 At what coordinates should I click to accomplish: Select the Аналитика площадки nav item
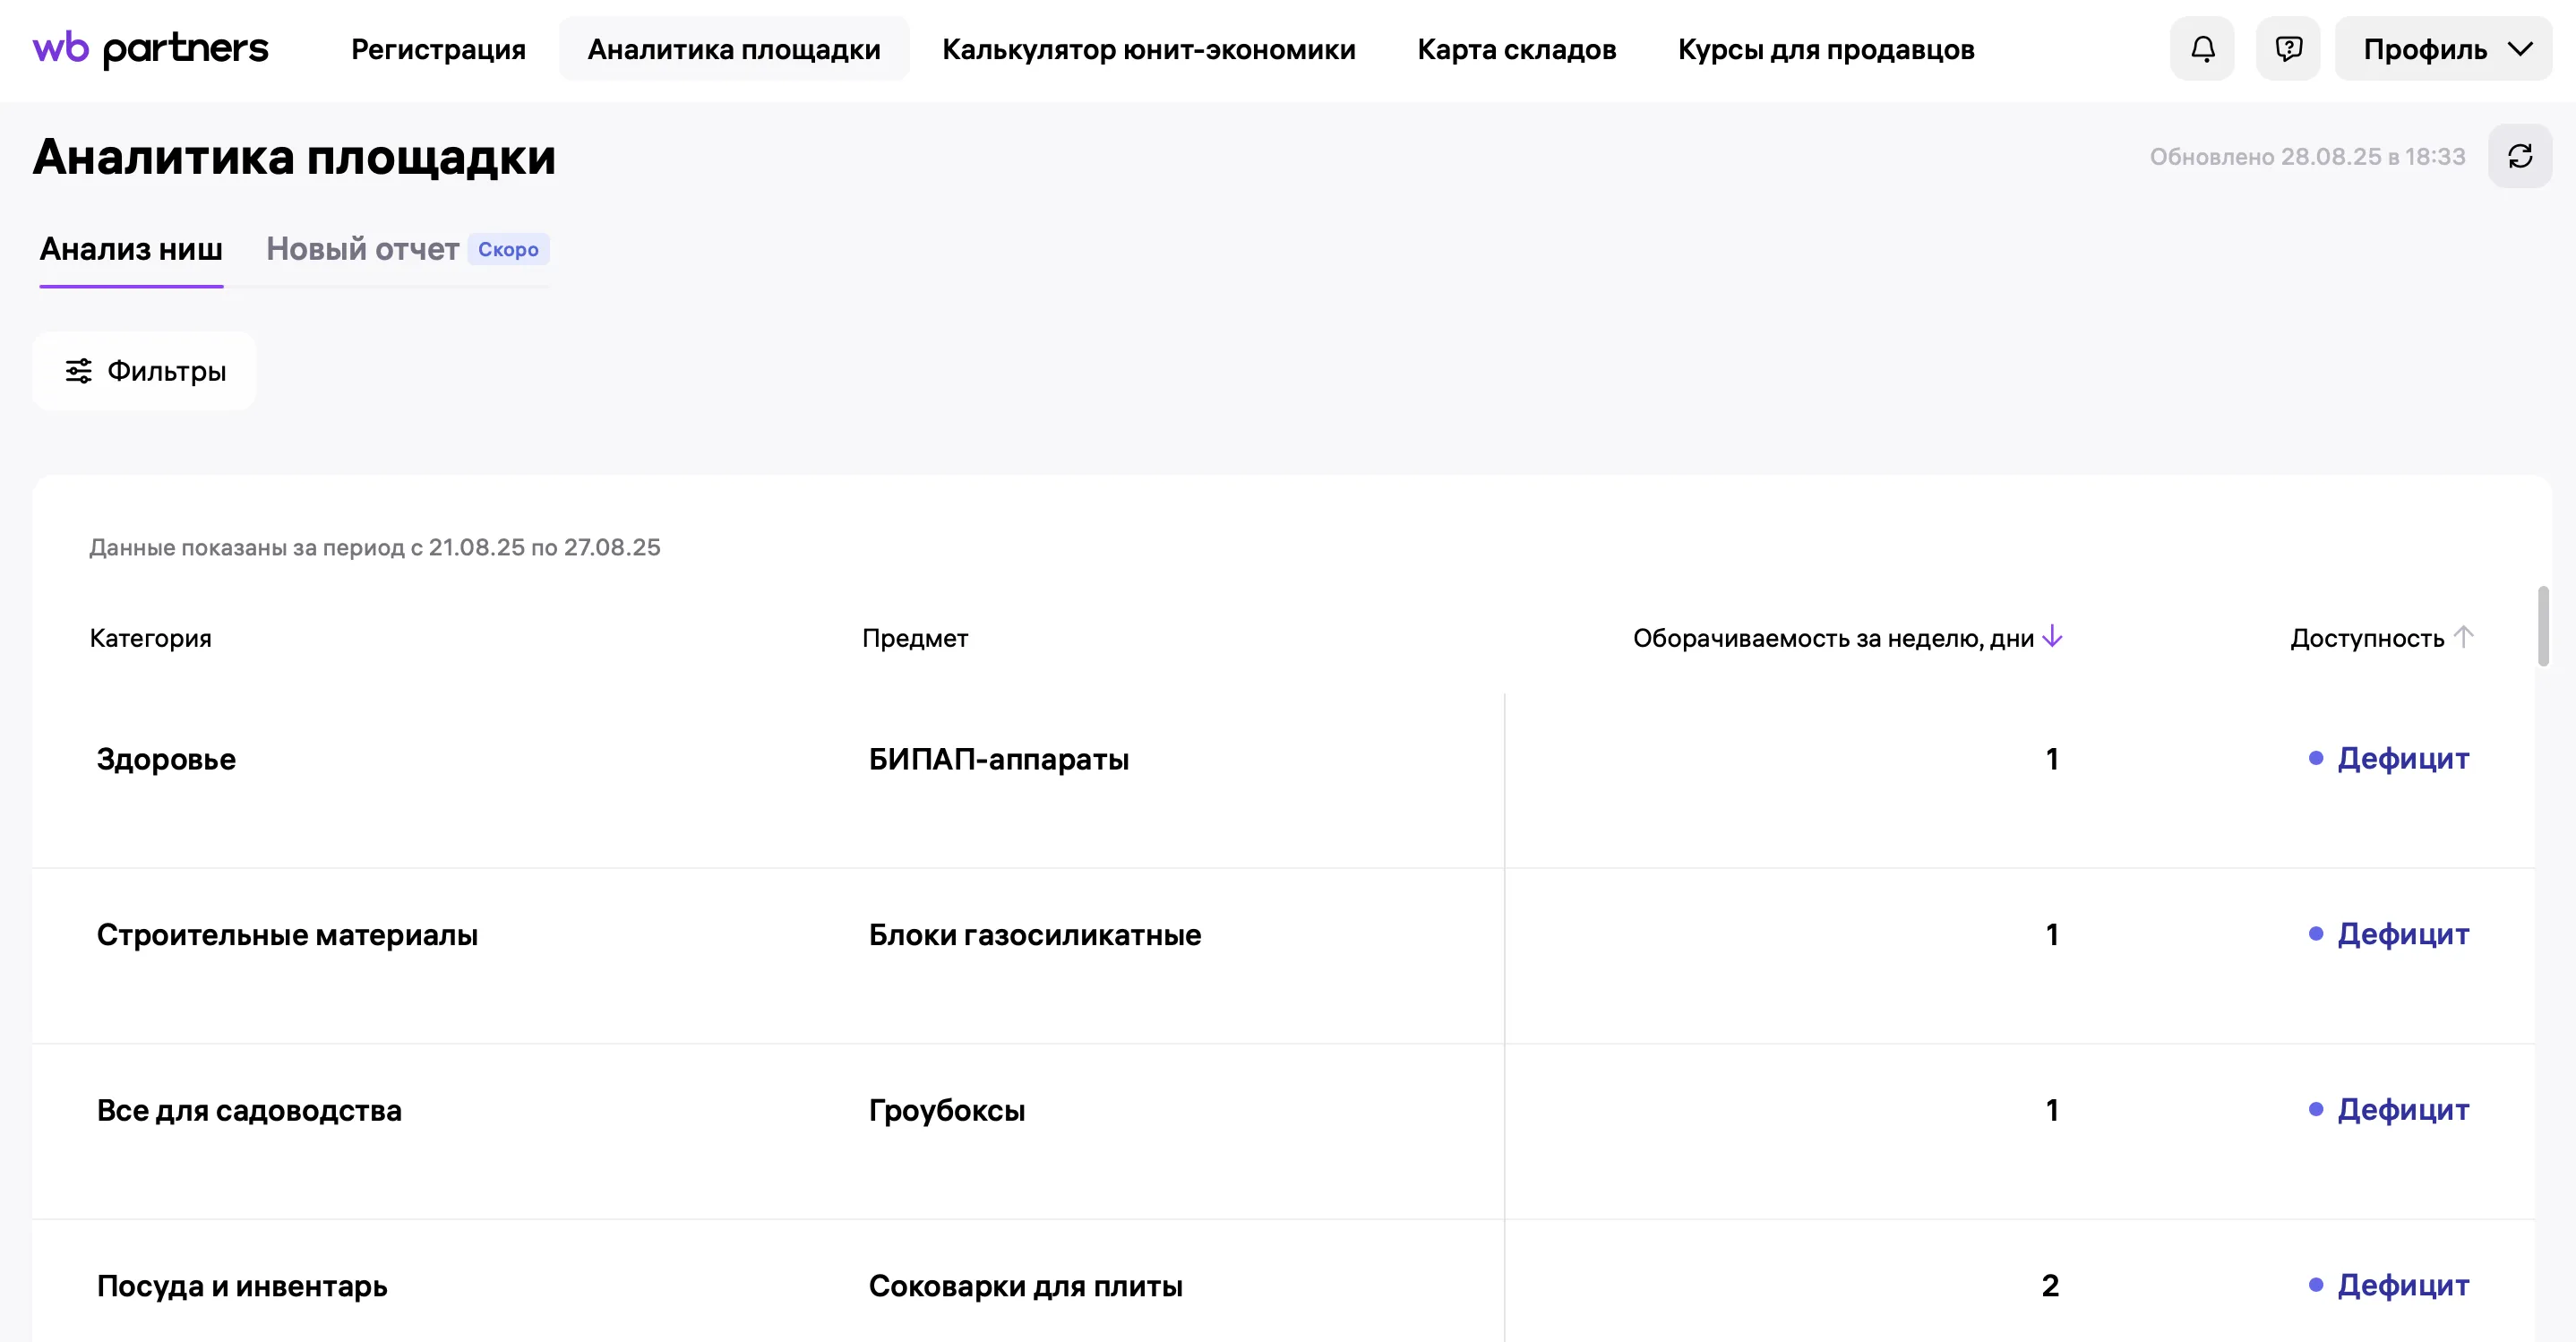click(x=734, y=49)
